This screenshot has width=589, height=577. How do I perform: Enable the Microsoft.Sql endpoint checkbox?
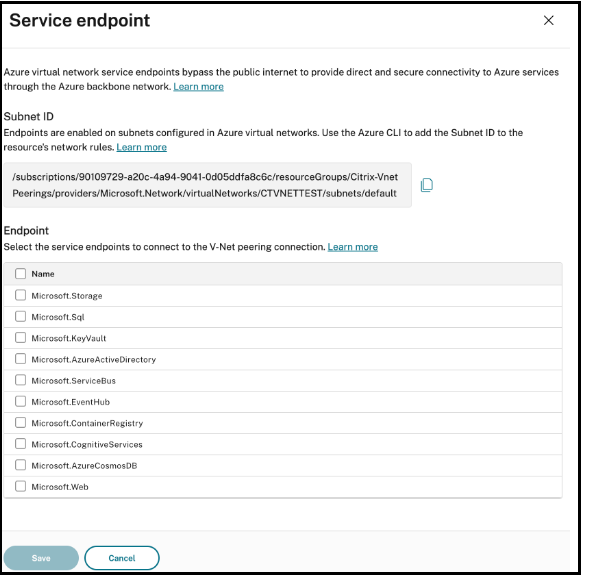coord(20,317)
